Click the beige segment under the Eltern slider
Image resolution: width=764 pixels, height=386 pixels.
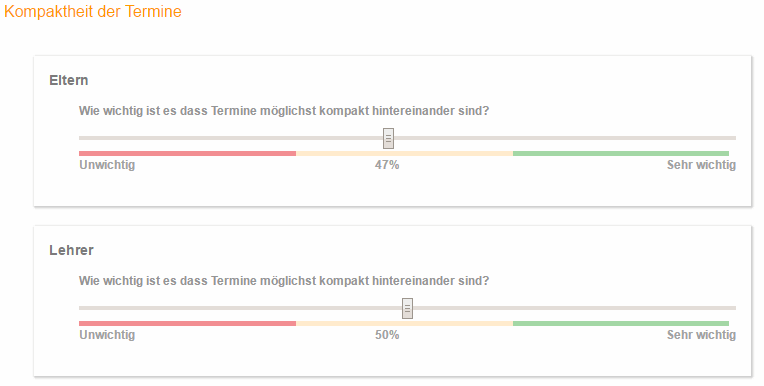tap(404, 154)
